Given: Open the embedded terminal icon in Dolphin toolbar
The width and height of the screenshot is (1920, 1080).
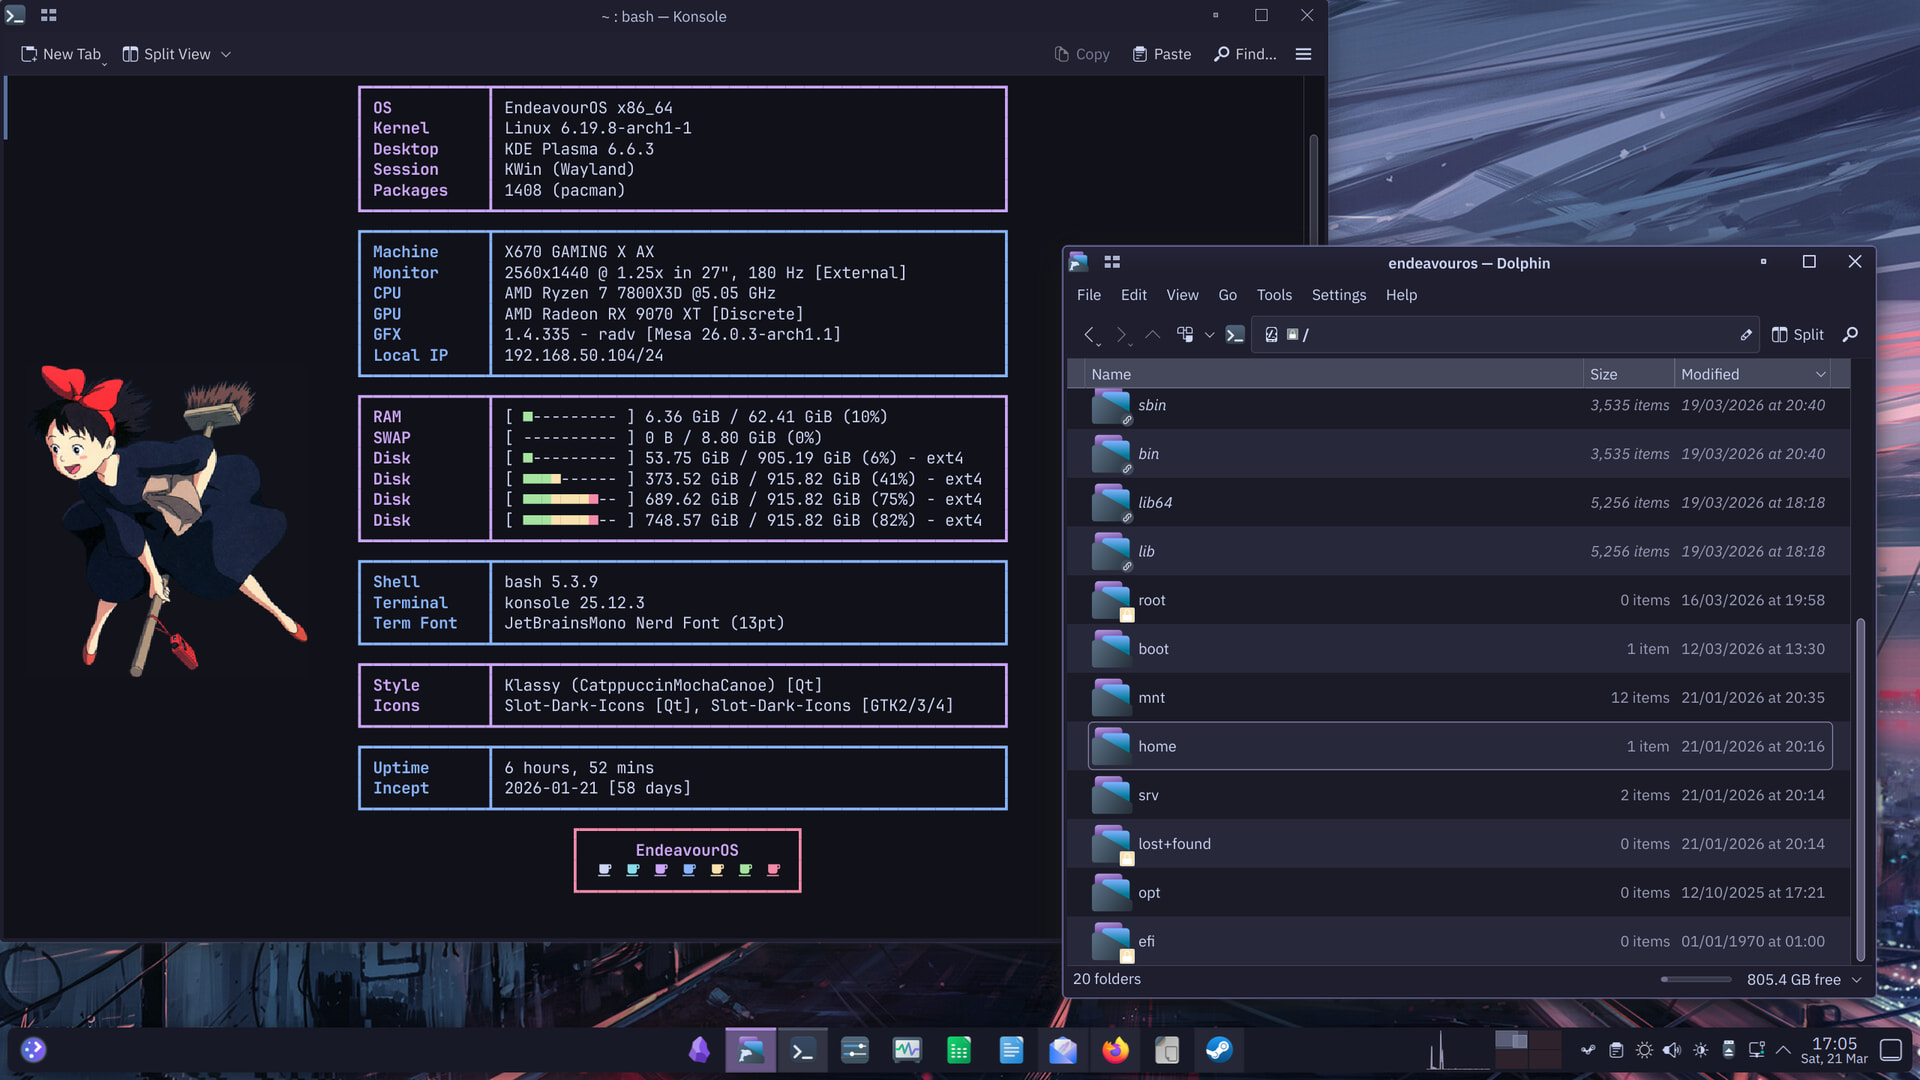Looking at the screenshot, I should click(1235, 335).
